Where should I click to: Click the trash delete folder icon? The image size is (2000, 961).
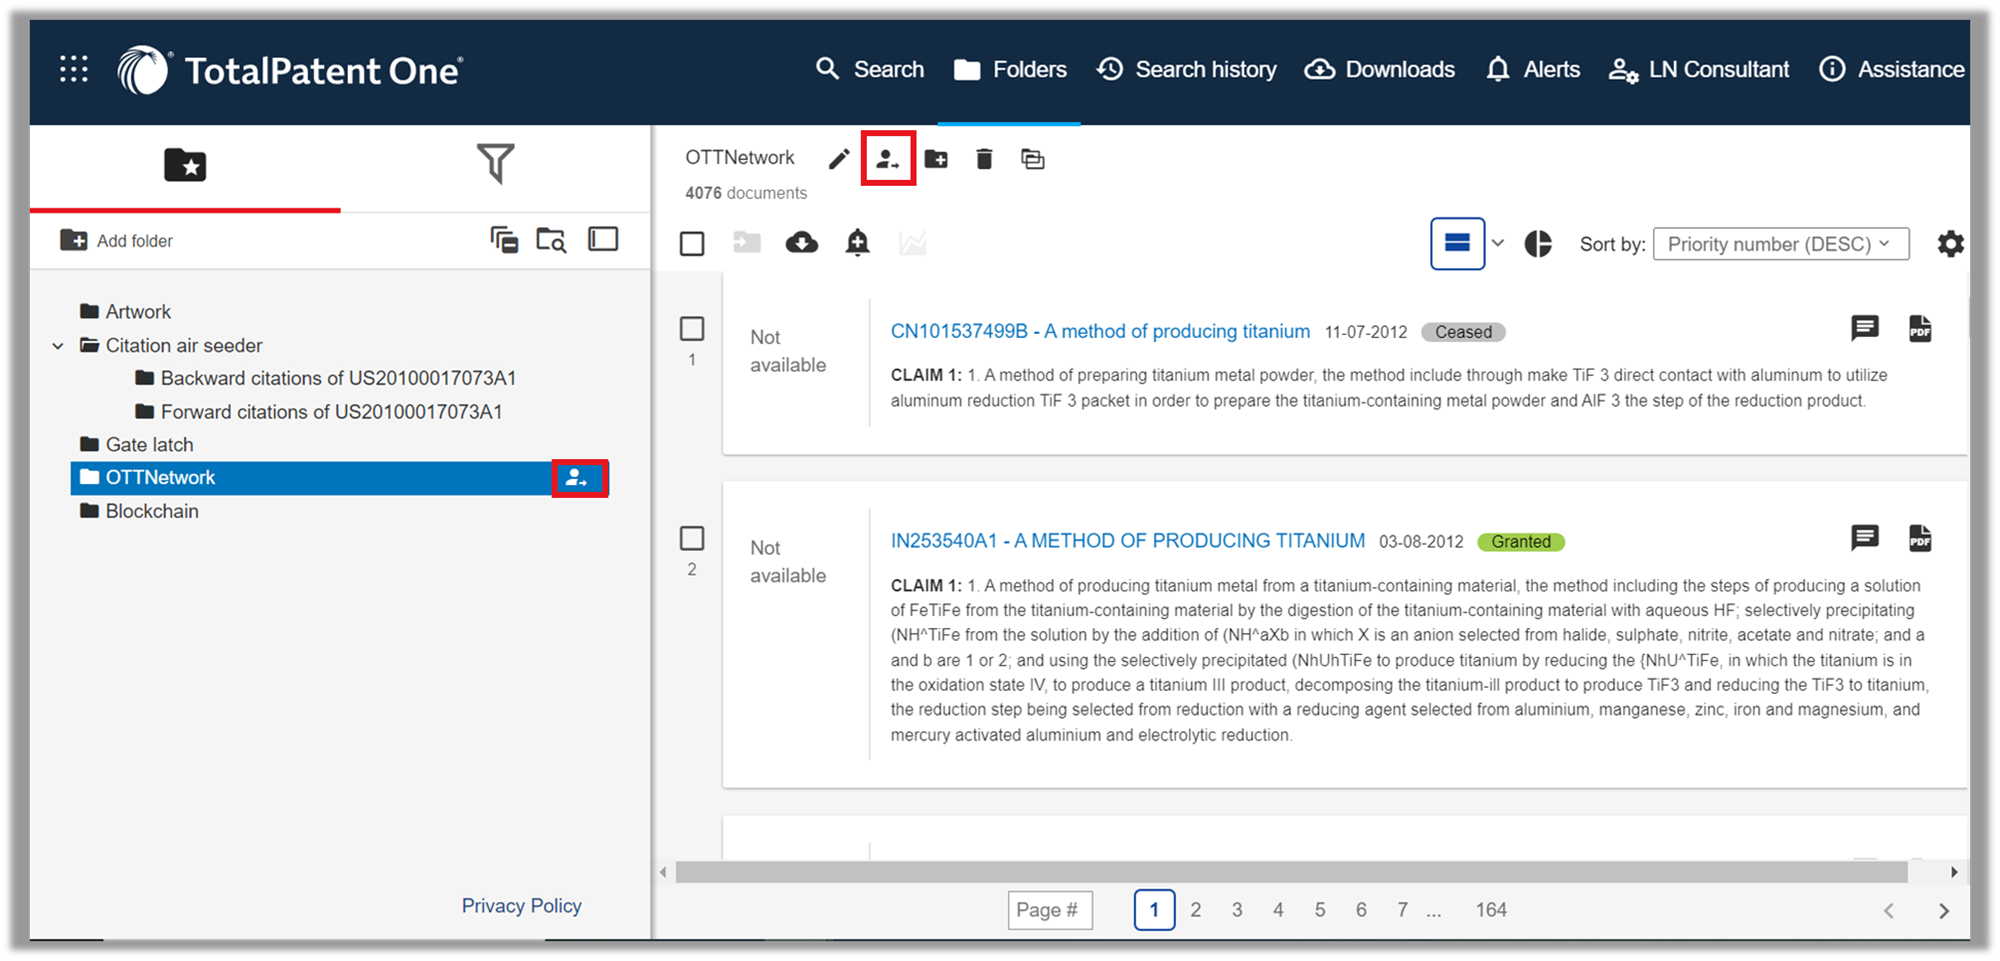(984, 159)
